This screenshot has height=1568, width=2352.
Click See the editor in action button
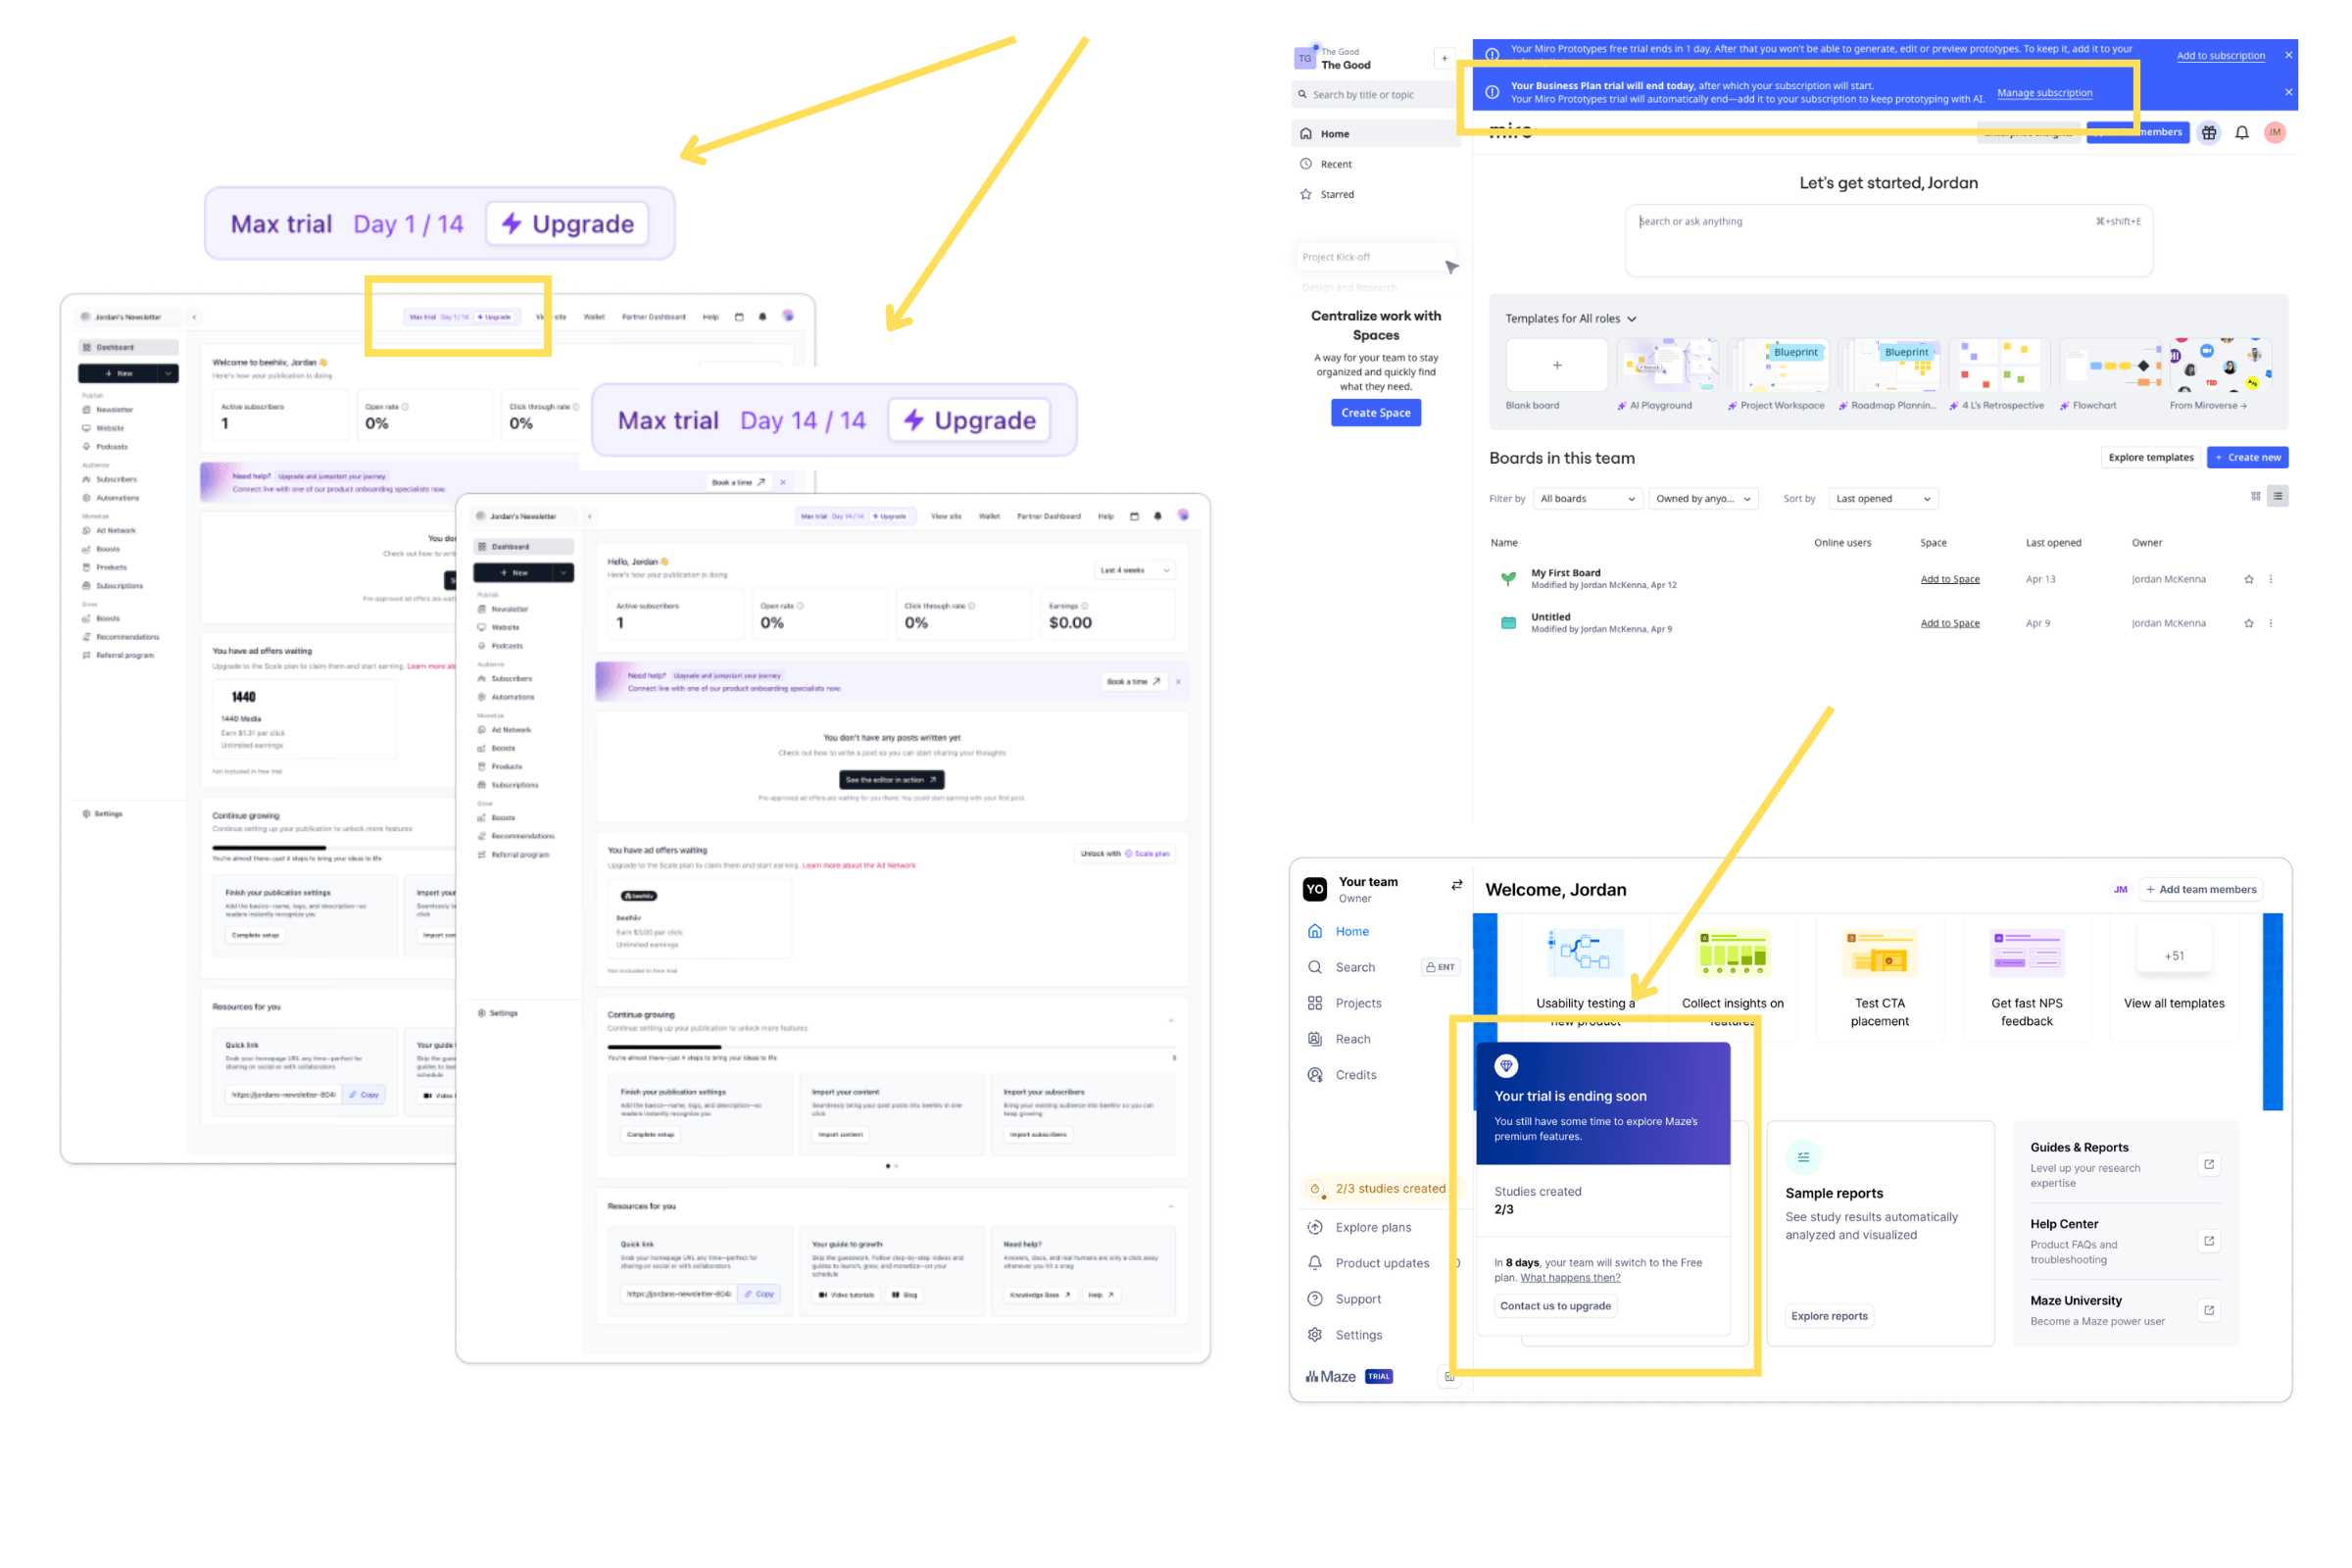click(x=891, y=780)
